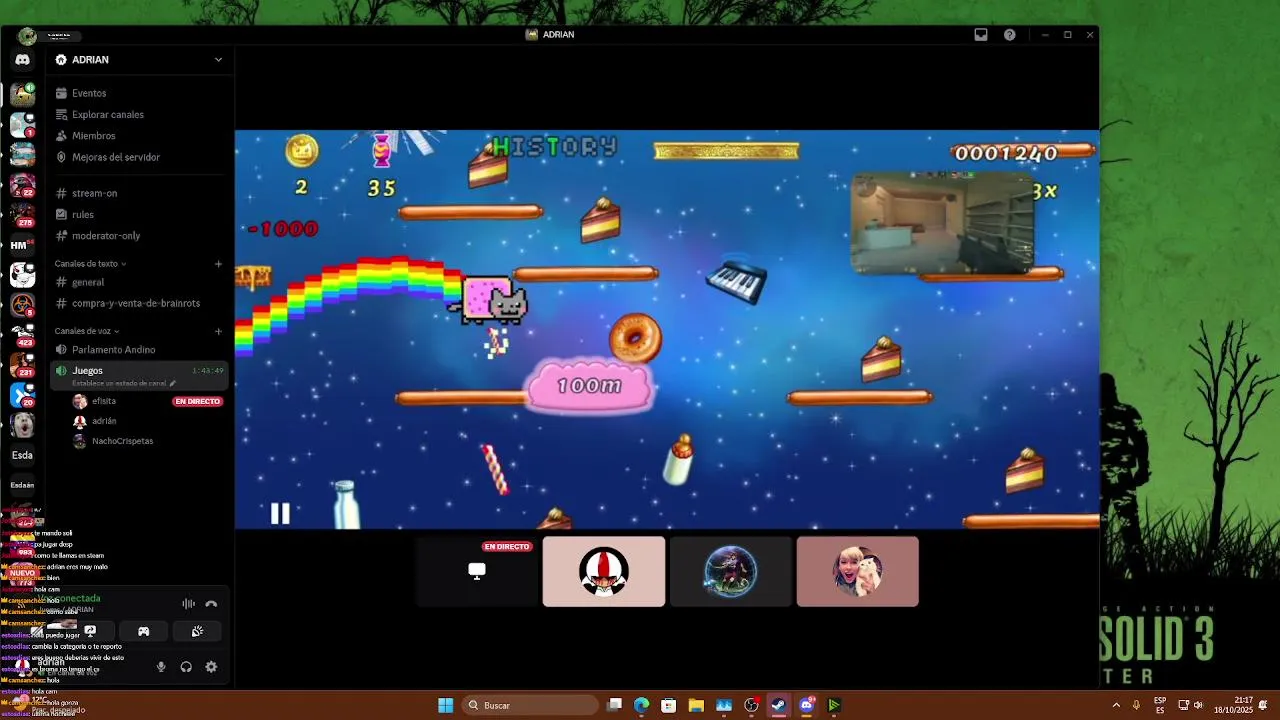Open the ESP language indicator in the tray
The height and width of the screenshot is (720, 1280).
click(1160, 705)
